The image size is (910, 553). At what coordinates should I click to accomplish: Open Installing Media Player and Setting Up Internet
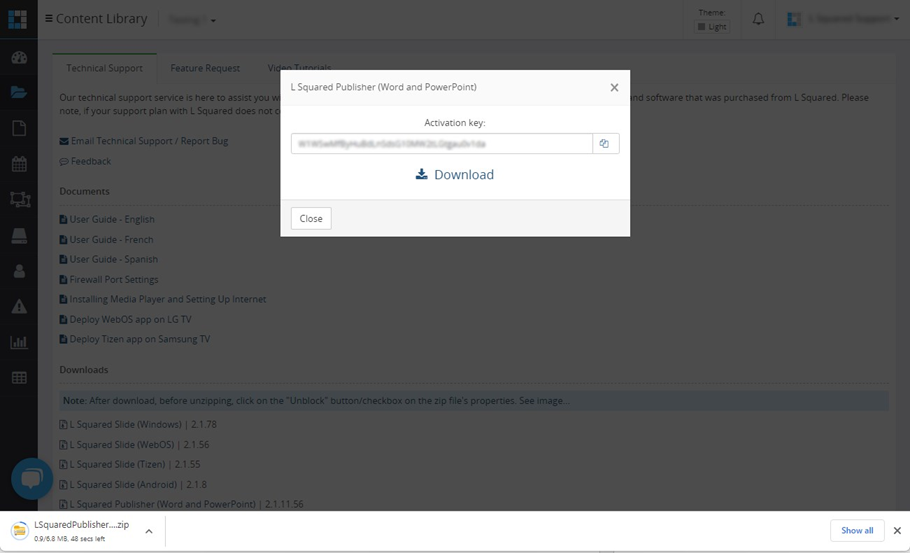tap(168, 299)
